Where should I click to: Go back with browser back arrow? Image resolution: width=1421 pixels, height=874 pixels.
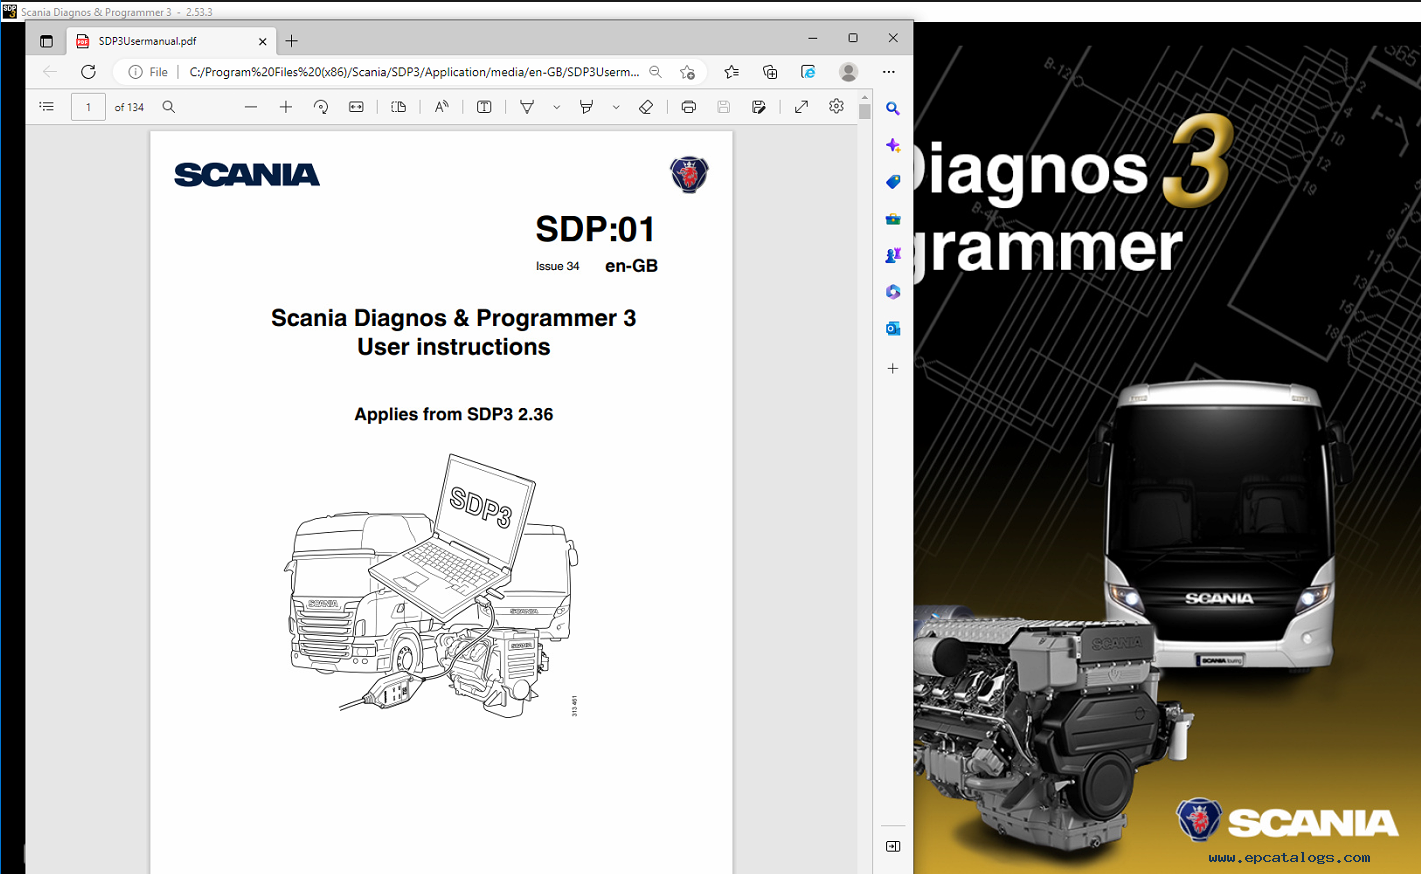(x=49, y=72)
